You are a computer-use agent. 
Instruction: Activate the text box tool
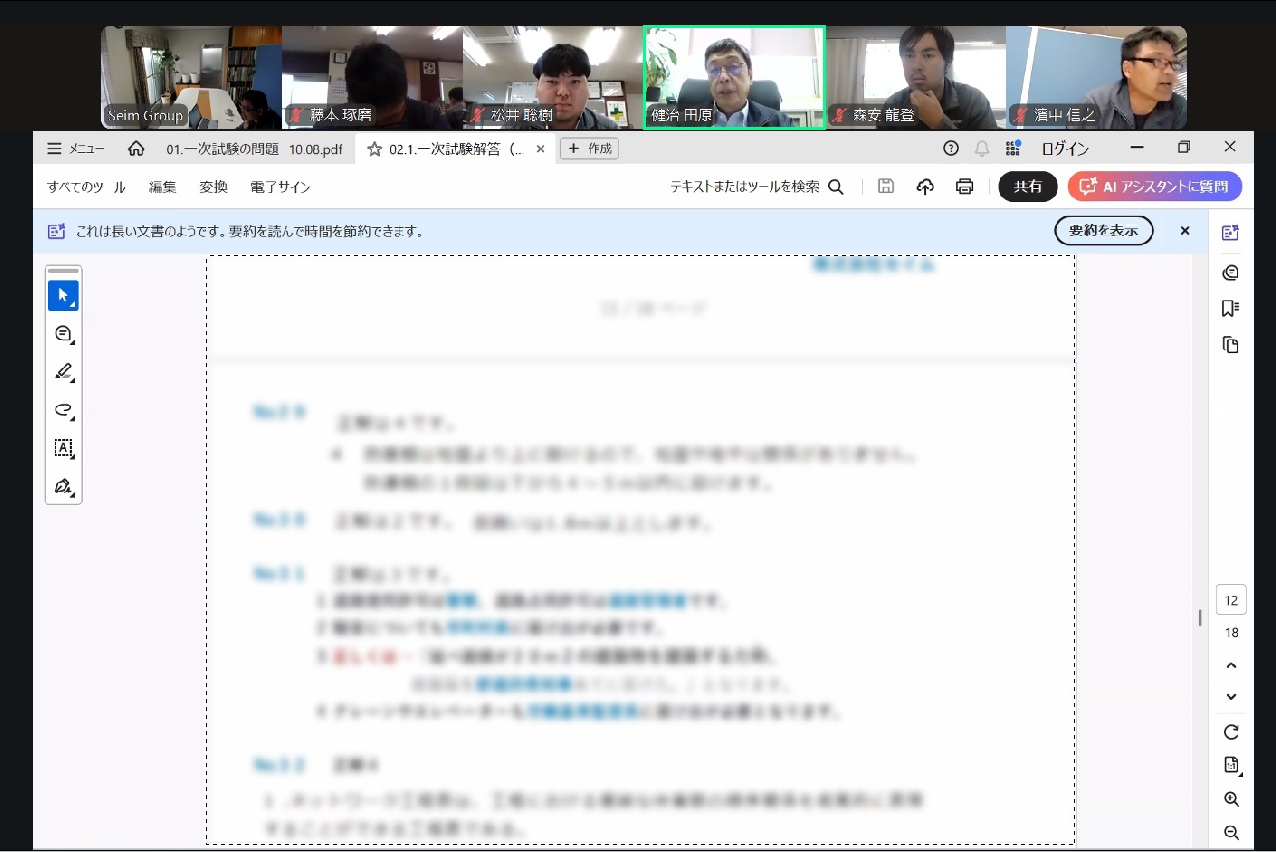[63, 448]
